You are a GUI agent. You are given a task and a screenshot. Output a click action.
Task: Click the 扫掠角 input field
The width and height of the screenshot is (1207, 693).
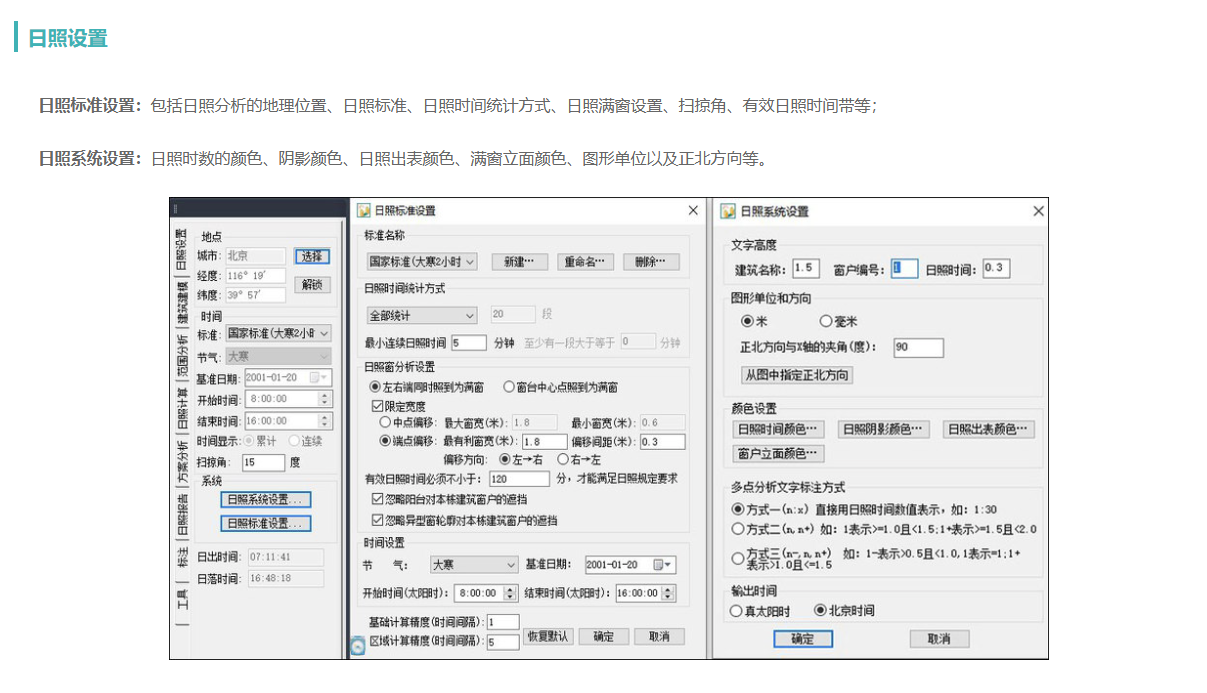262,462
